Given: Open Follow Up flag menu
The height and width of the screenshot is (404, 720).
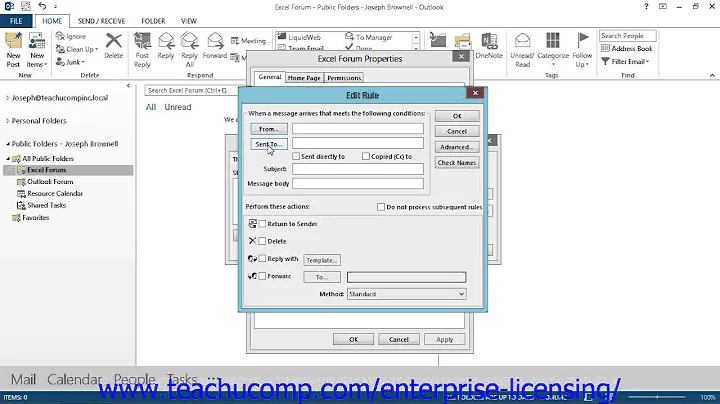Looking at the screenshot, I should point(582,50).
